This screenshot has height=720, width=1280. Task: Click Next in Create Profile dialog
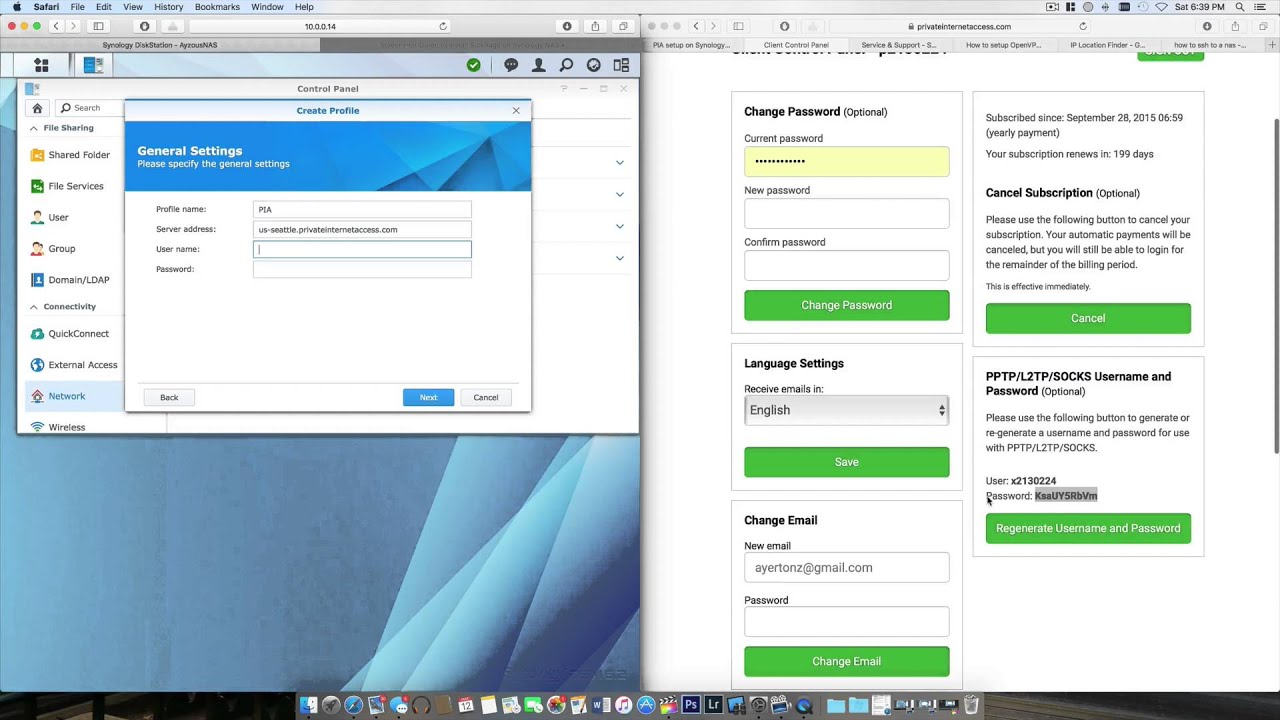[x=428, y=397]
